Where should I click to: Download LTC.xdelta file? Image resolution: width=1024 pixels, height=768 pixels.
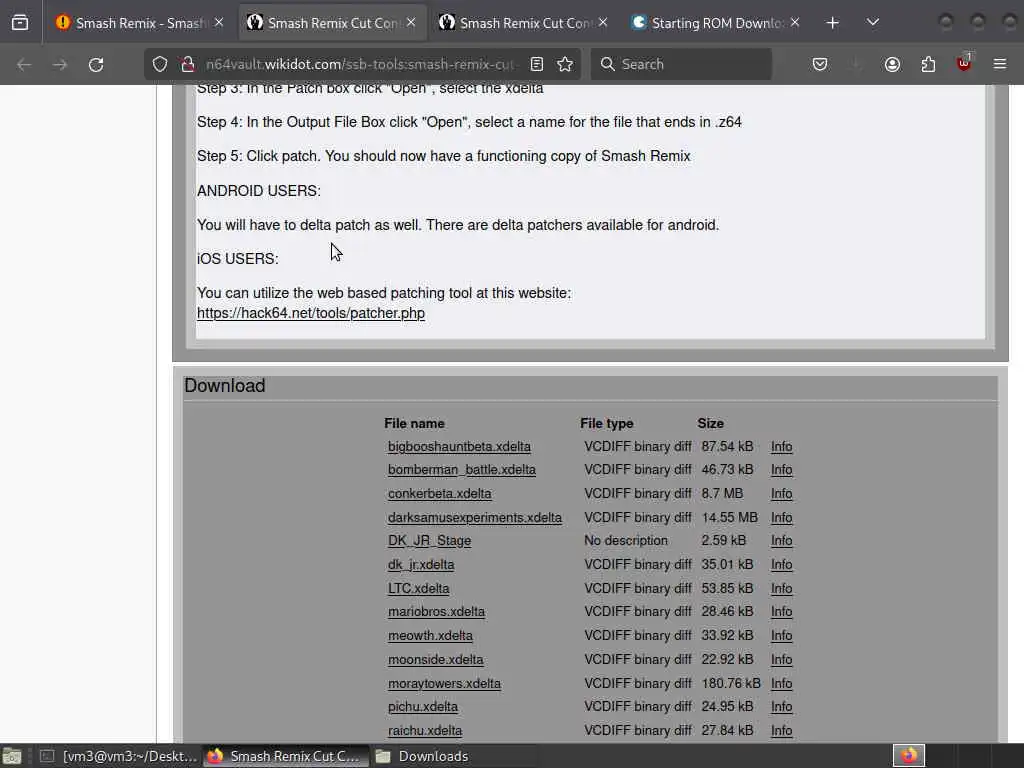click(419, 588)
